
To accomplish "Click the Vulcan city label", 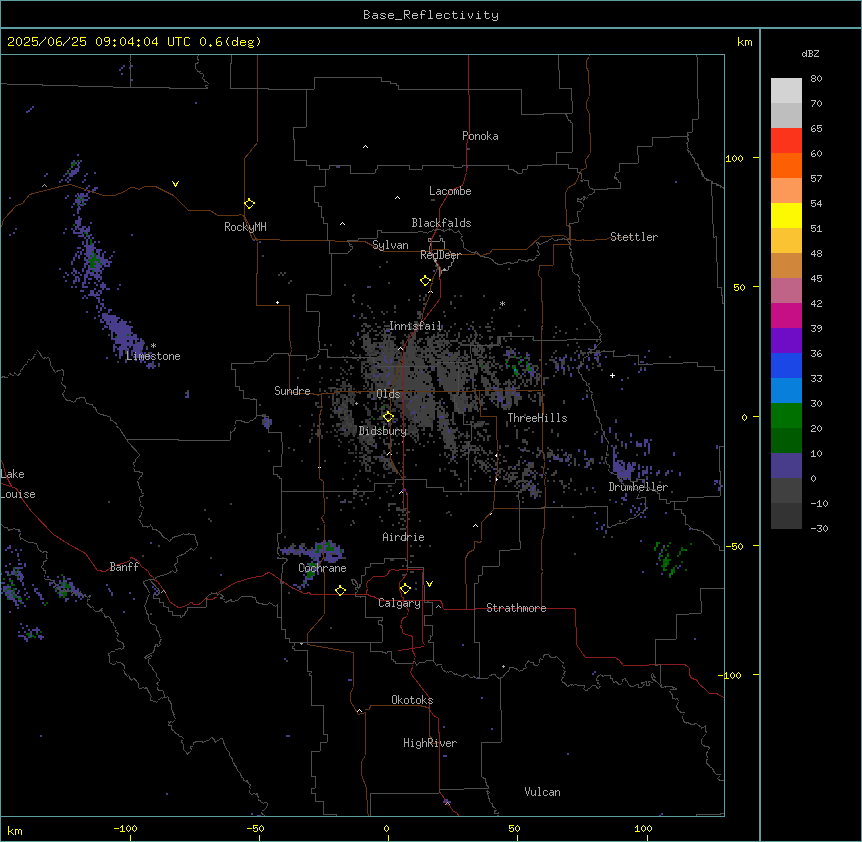I will tap(542, 792).
